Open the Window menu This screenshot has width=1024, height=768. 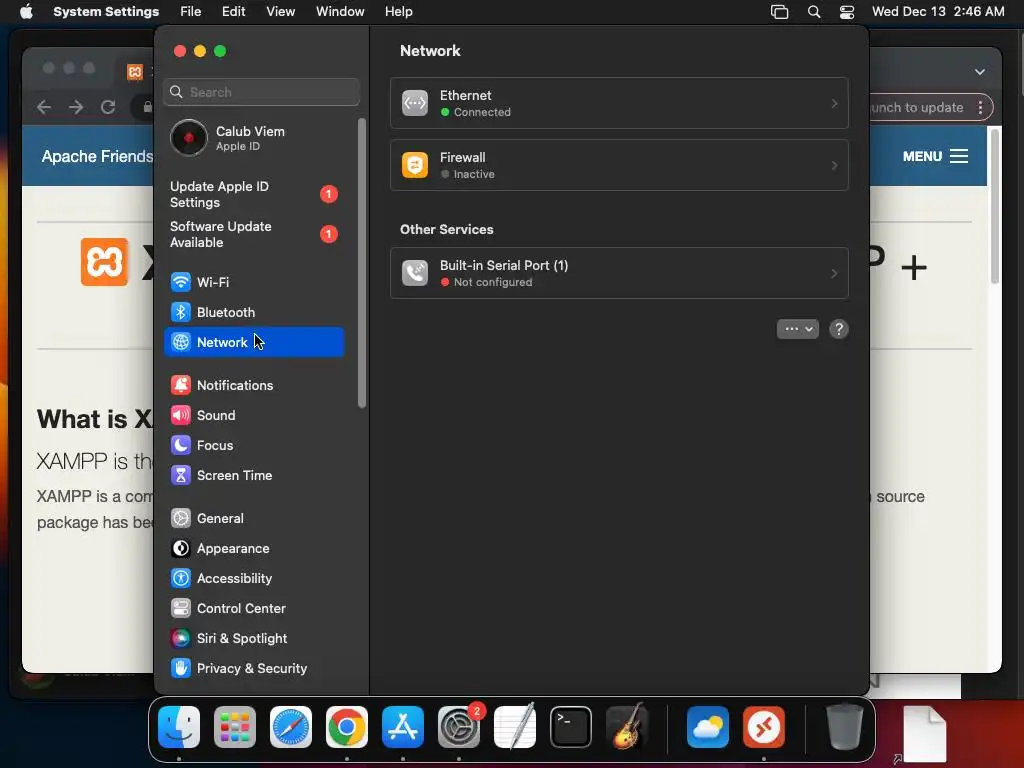(x=340, y=11)
